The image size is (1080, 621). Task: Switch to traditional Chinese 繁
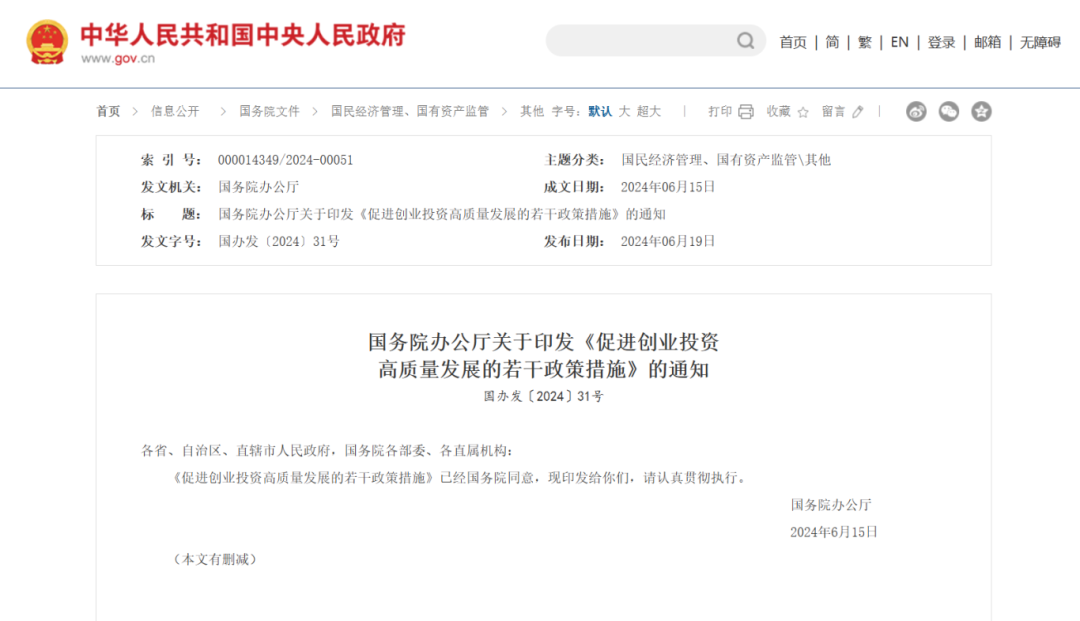point(865,42)
